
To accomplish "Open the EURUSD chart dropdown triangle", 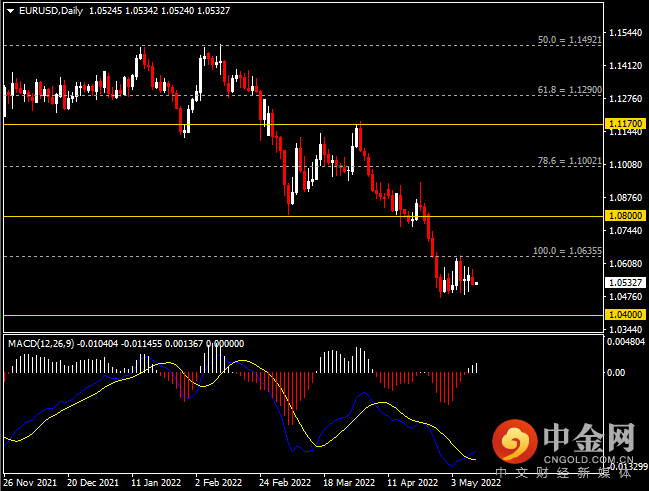I will 11,11.
